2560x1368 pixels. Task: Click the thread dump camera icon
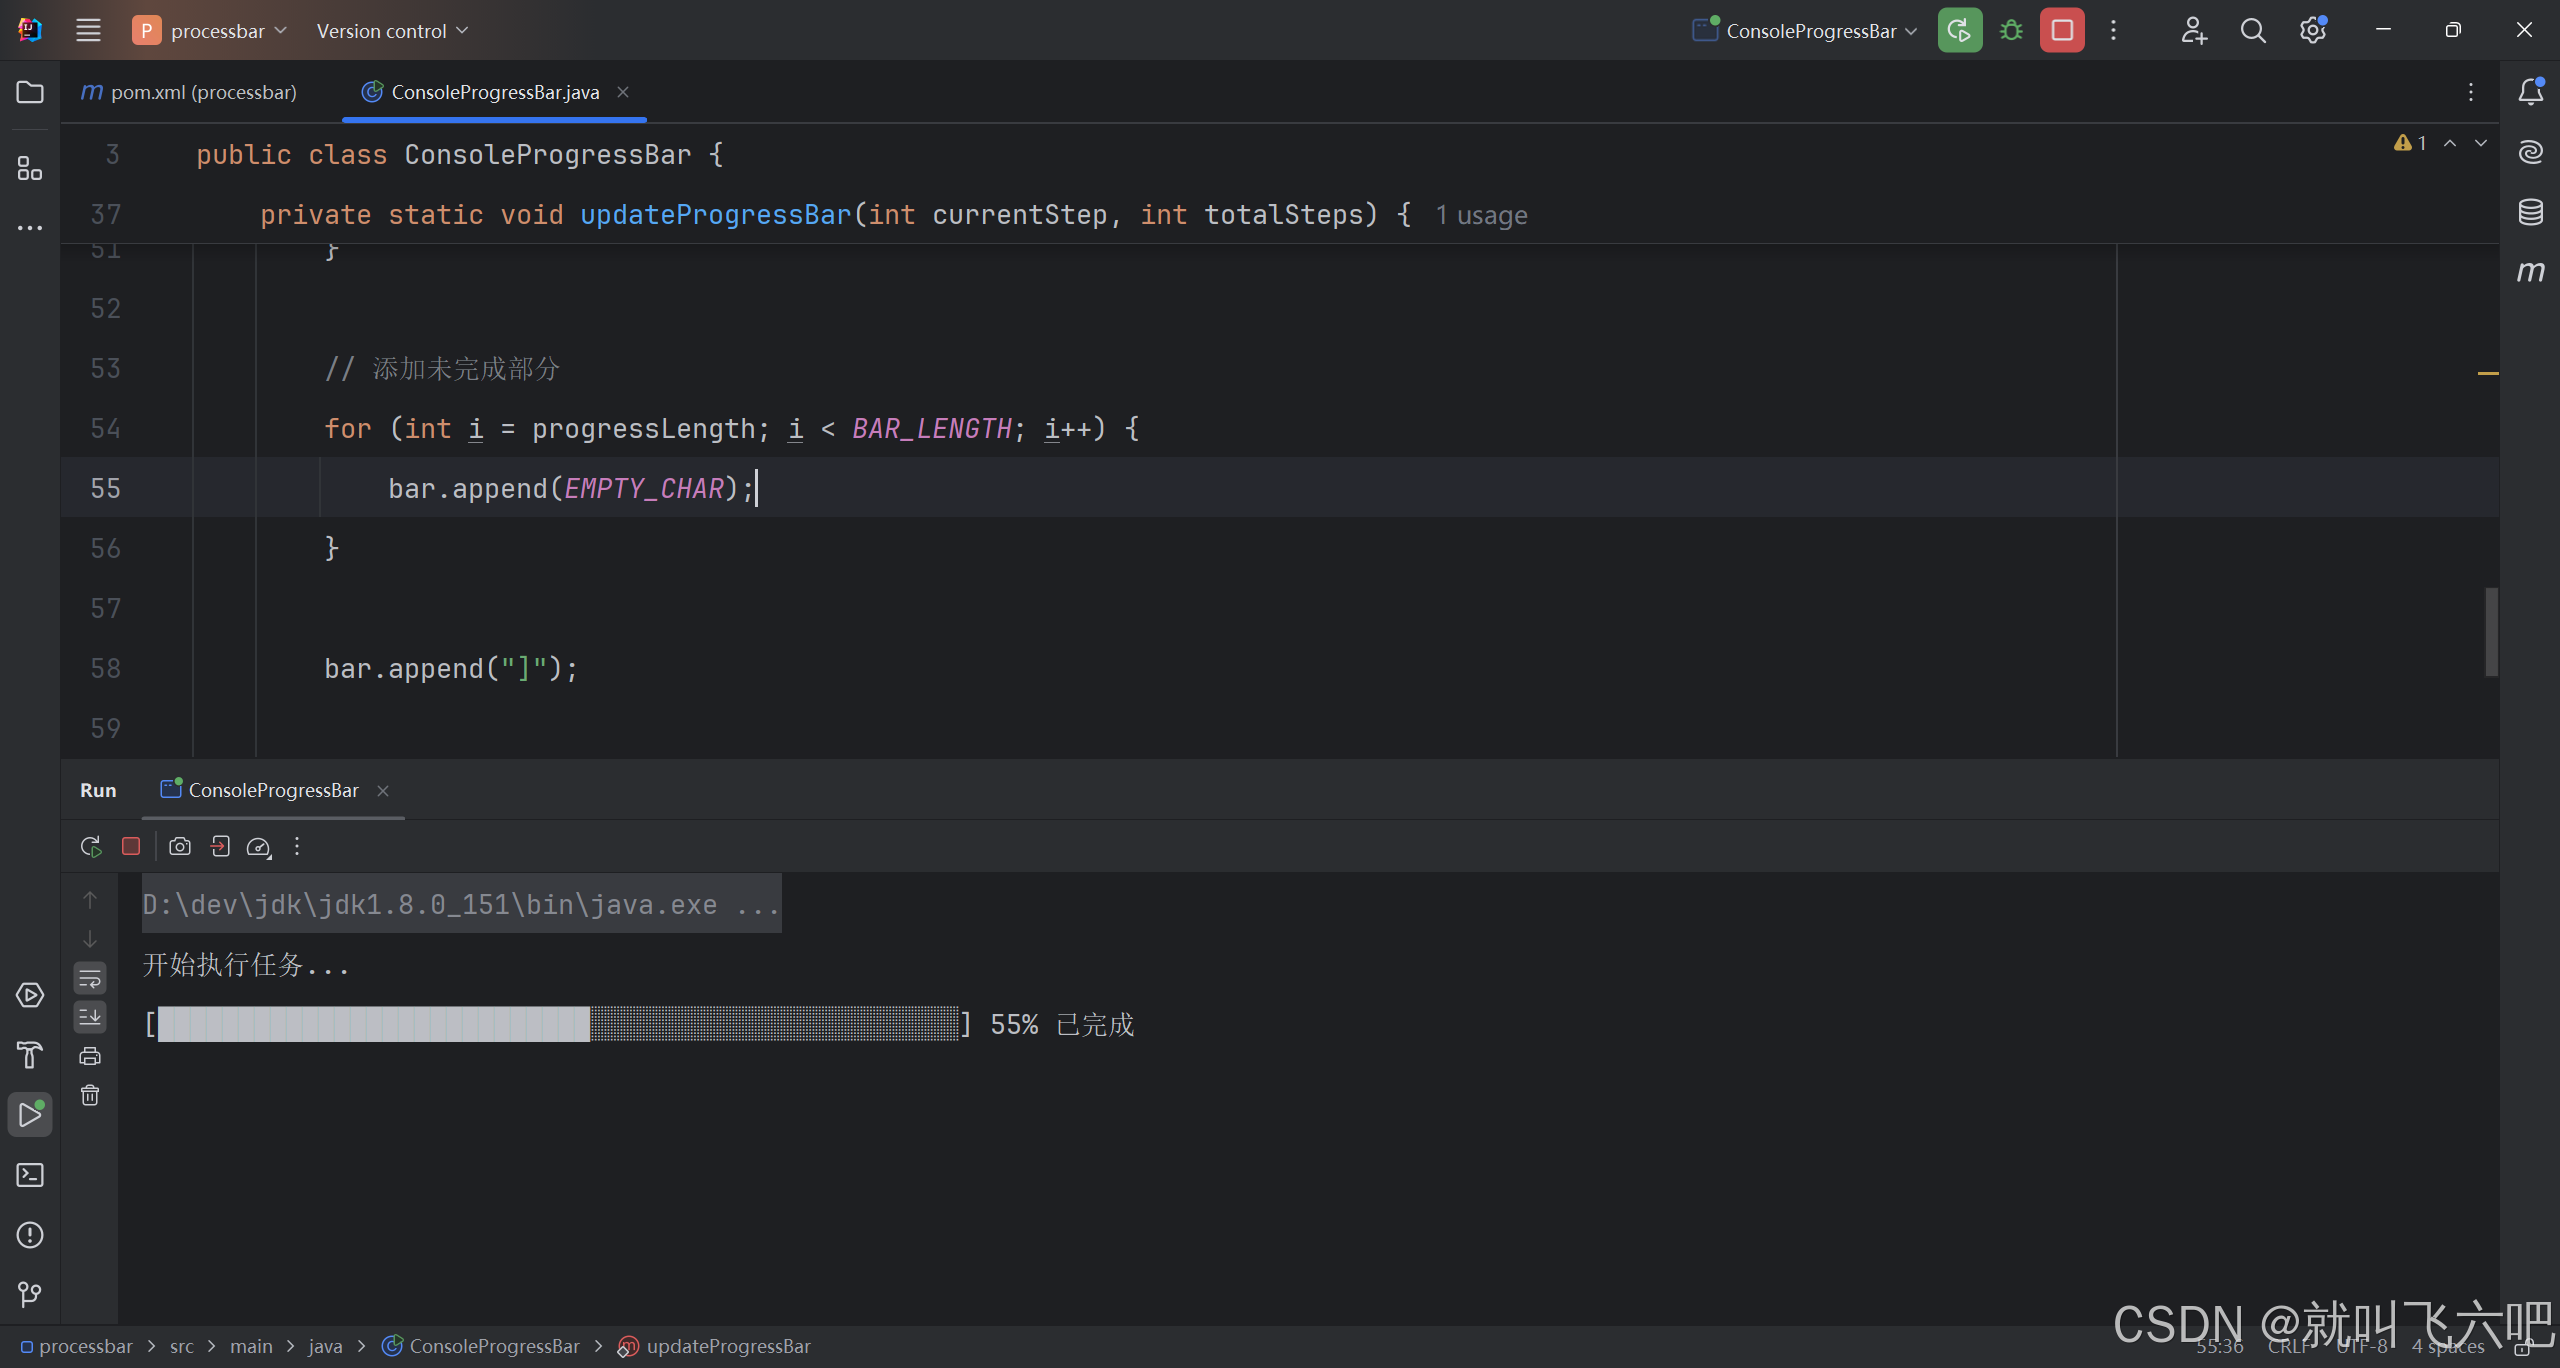click(x=180, y=847)
